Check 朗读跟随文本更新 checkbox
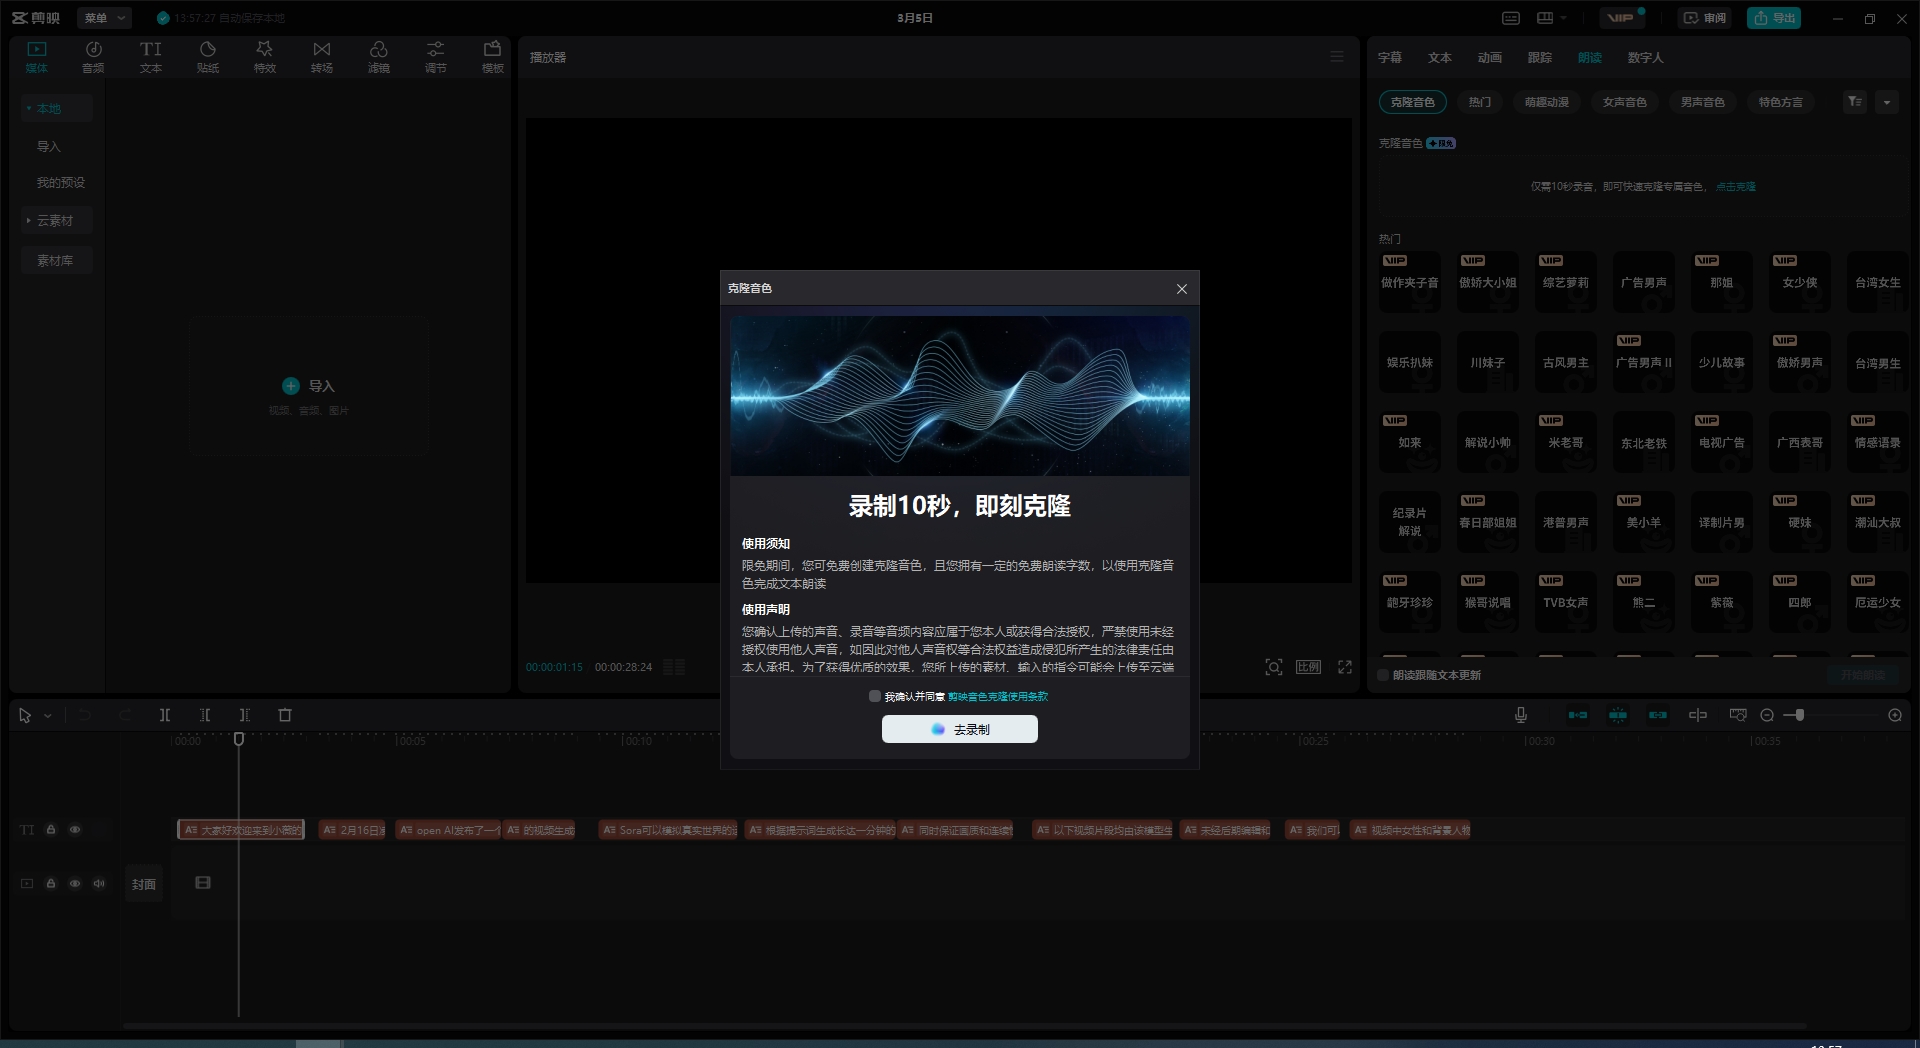Screen dimensions: 1920x1048 [1384, 675]
